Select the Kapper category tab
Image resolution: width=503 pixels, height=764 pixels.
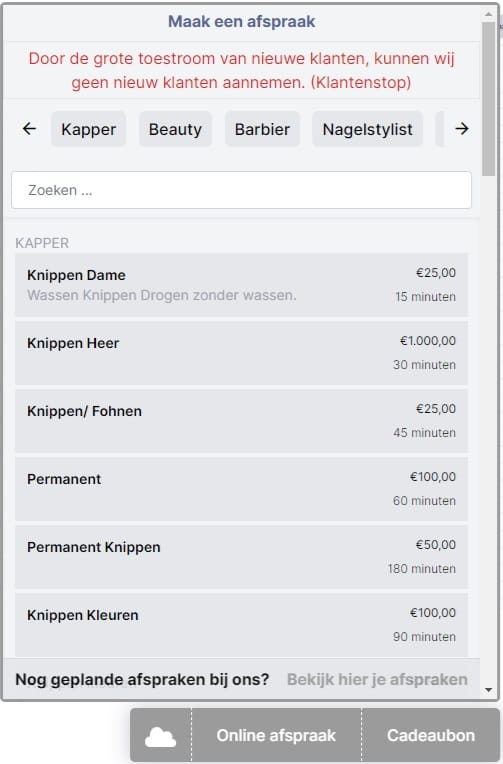click(88, 129)
